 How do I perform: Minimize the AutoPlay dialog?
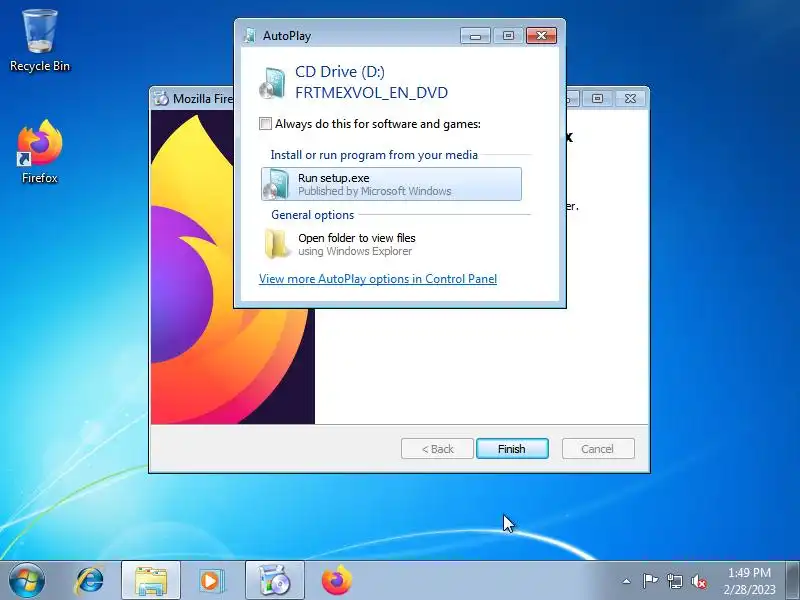476,35
